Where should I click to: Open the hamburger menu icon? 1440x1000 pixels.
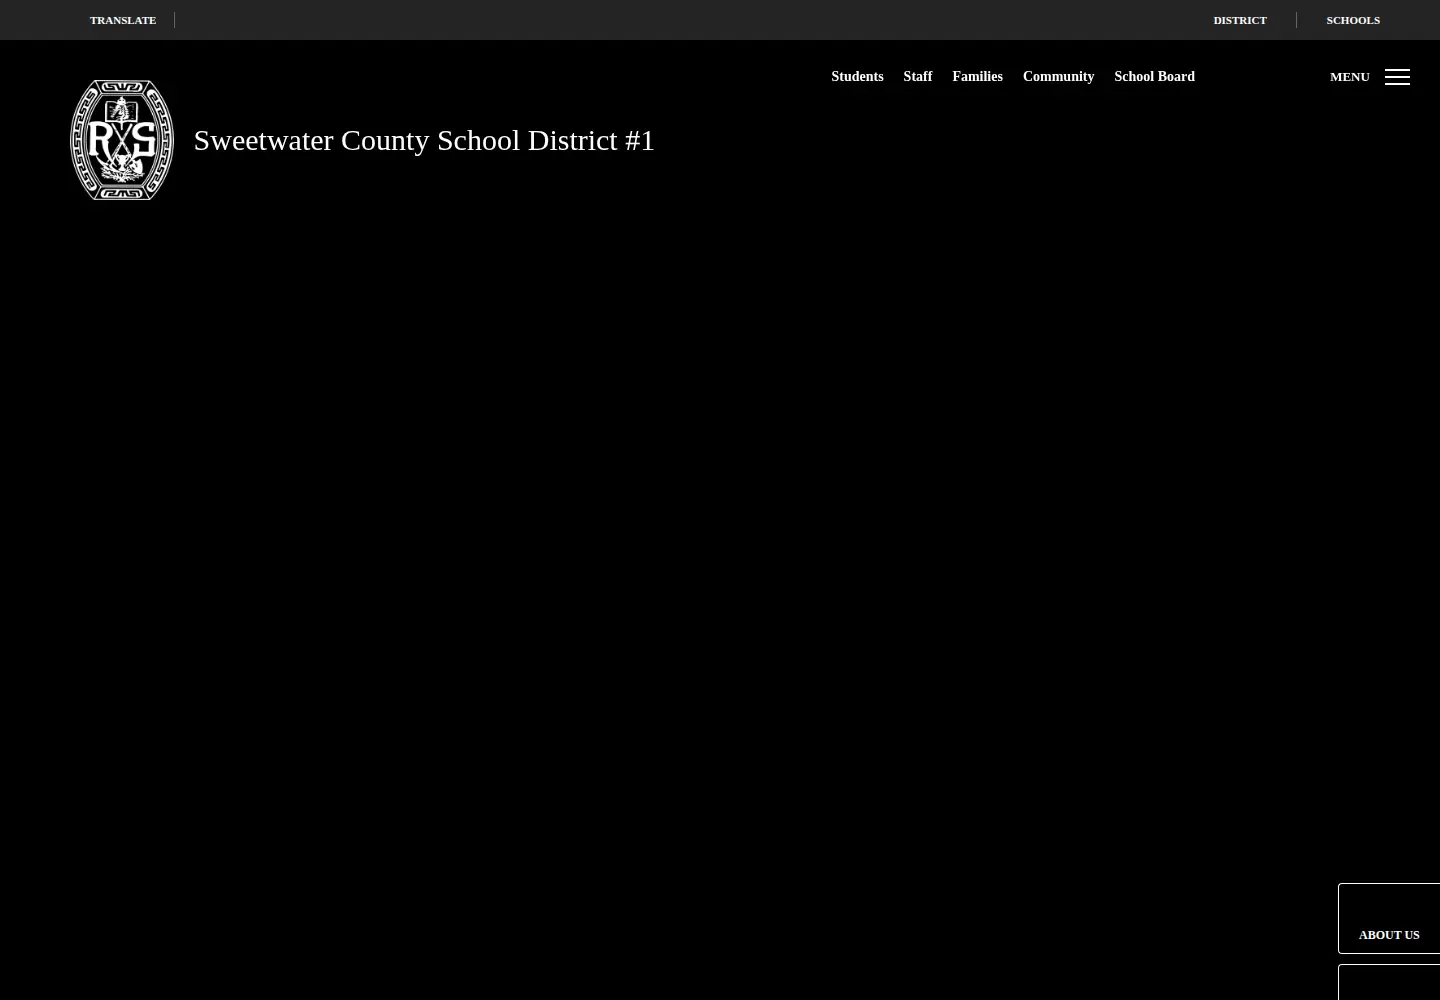[x=1397, y=77]
